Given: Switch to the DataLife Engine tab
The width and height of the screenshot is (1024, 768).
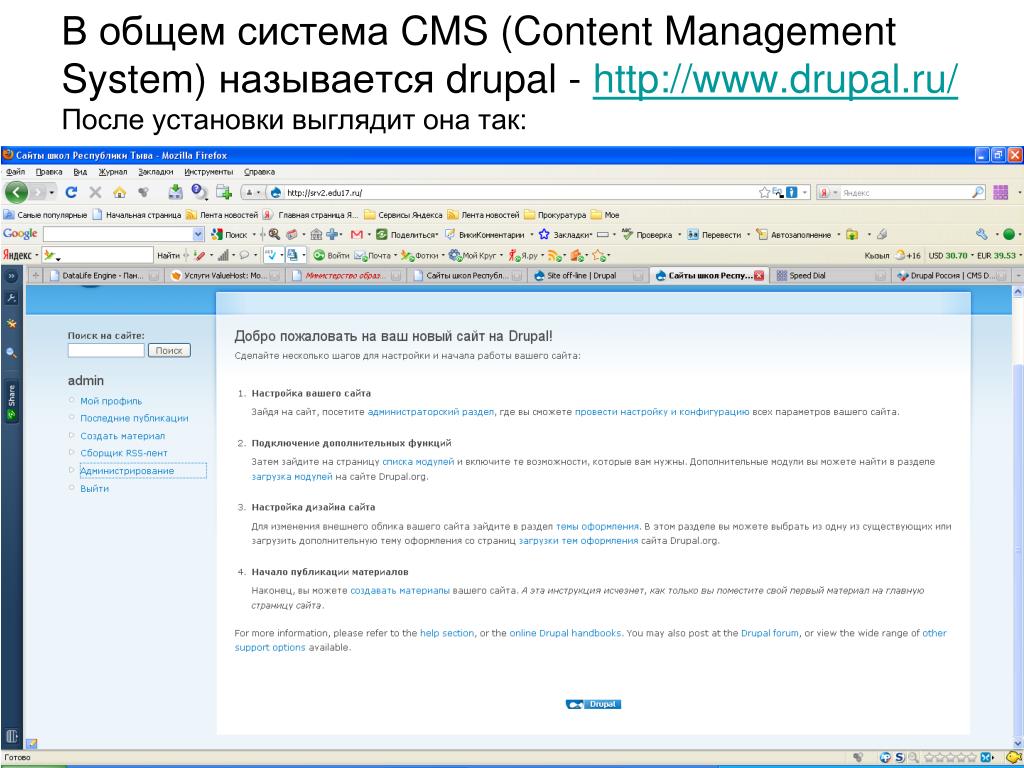Looking at the screenshot, I should click(x=102, y=276).
